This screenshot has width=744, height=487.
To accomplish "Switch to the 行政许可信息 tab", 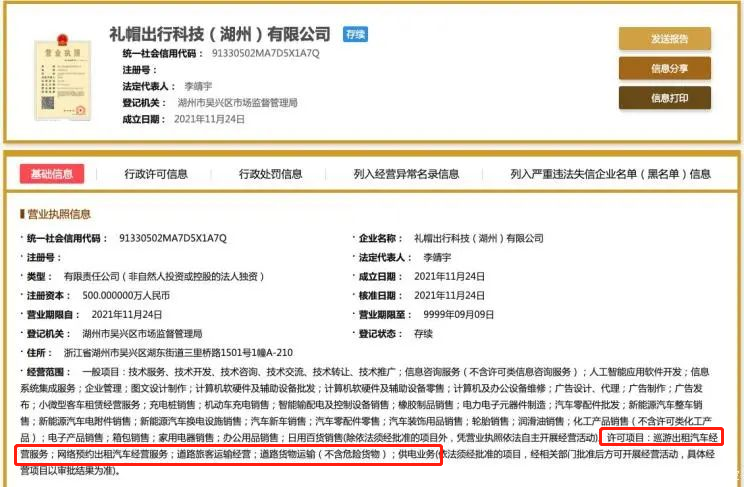I will pos(156,174).
